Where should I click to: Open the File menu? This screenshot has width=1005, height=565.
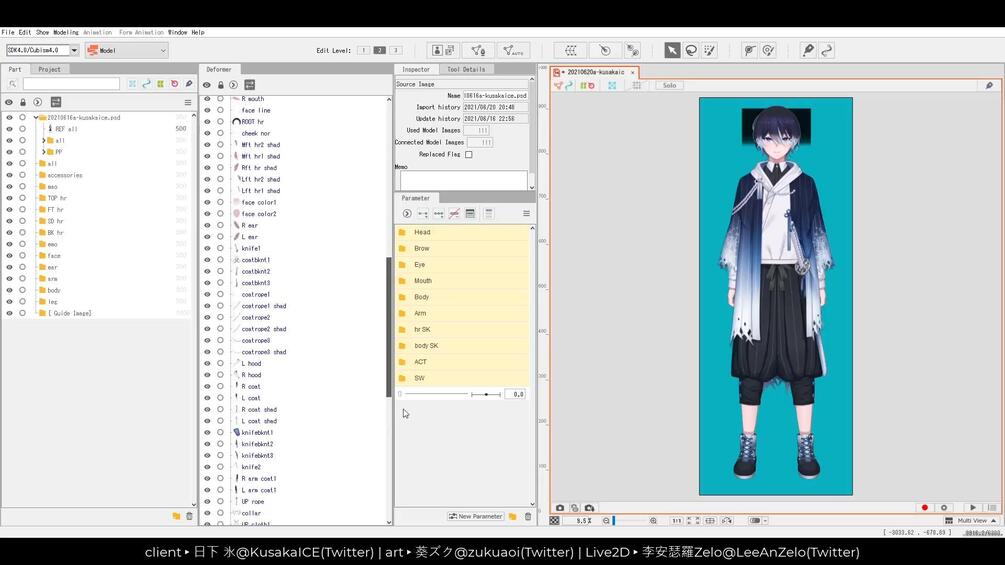point(8,32)
